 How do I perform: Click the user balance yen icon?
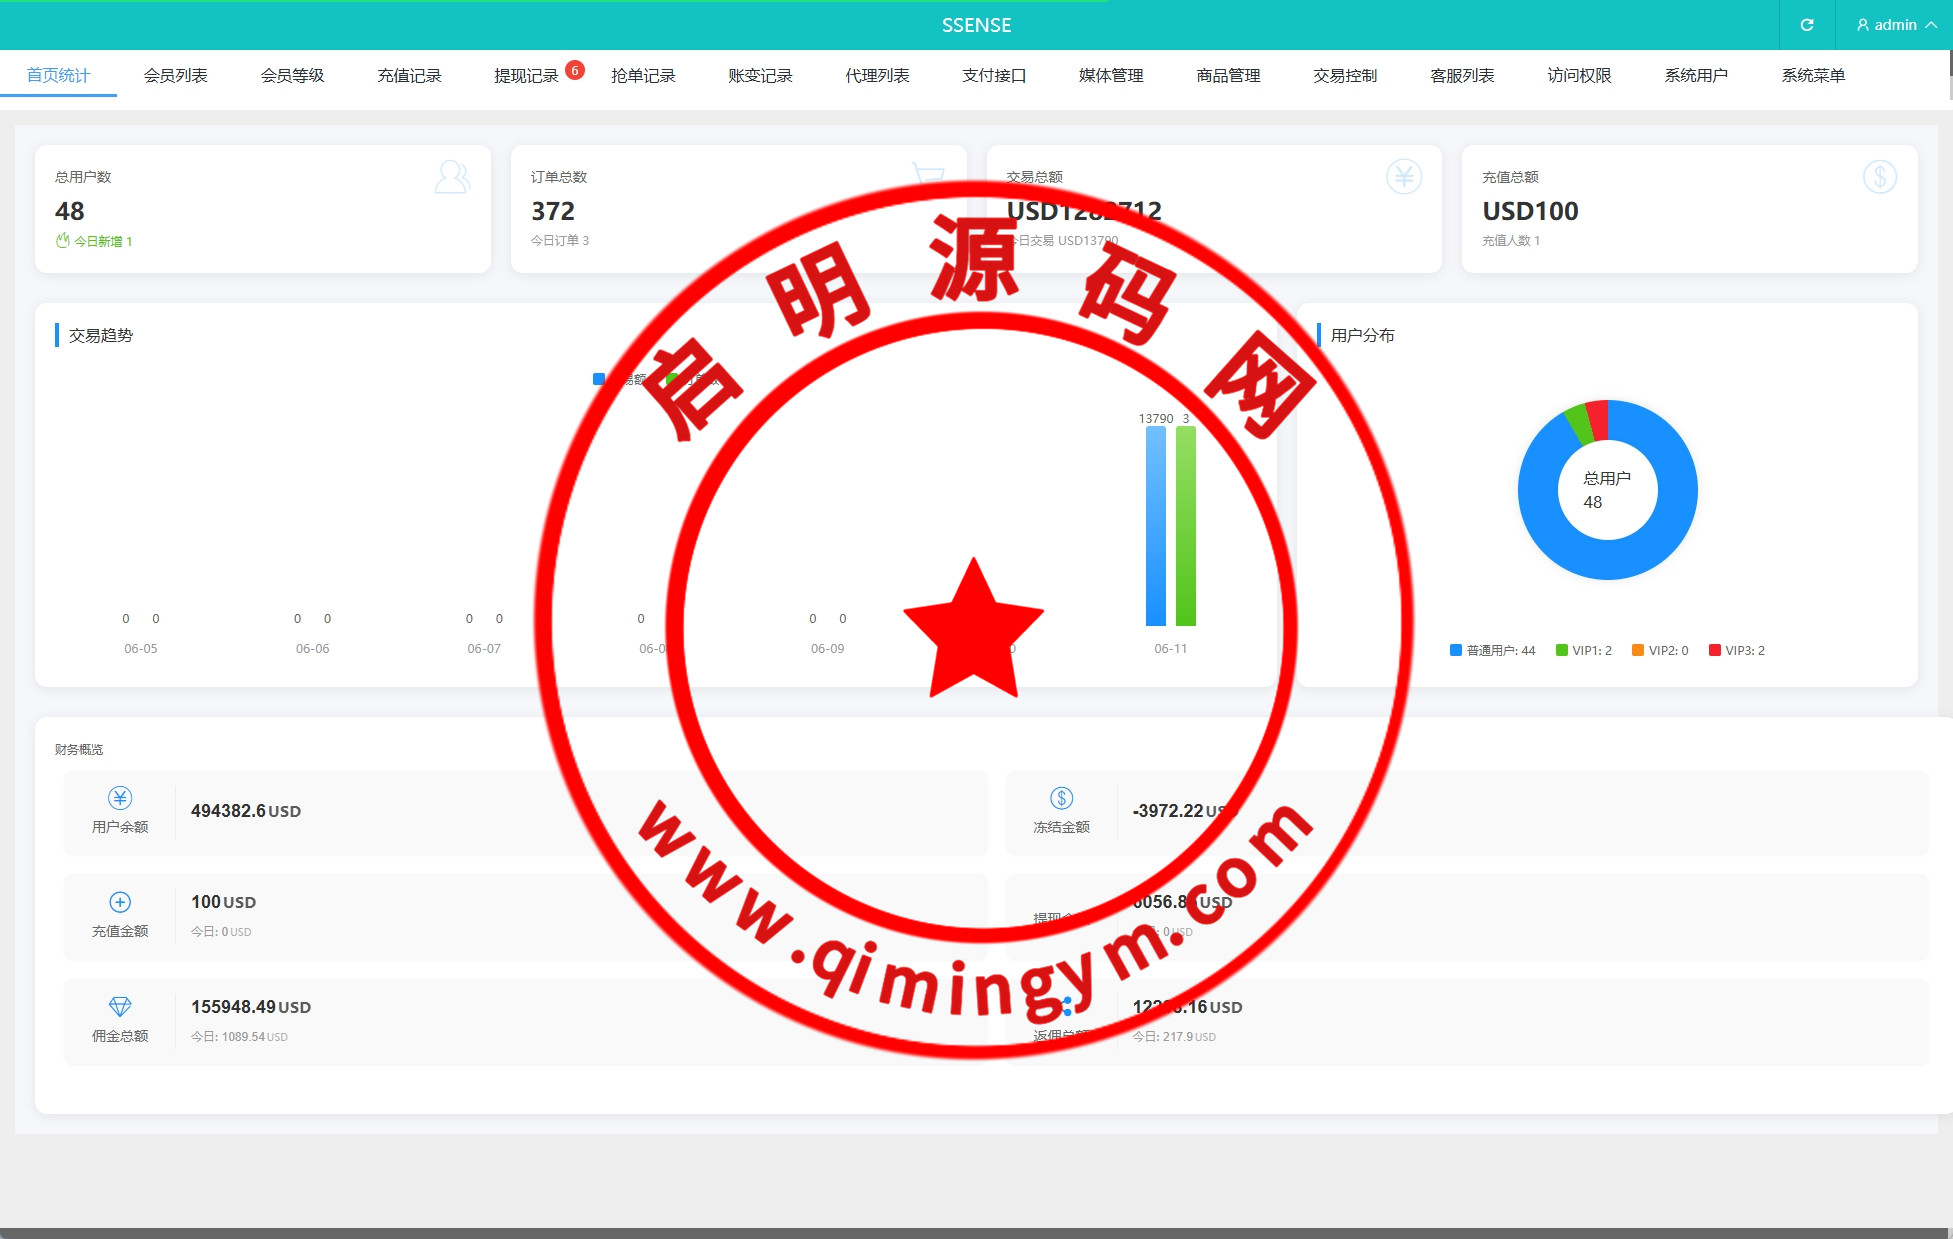[120, 798]
